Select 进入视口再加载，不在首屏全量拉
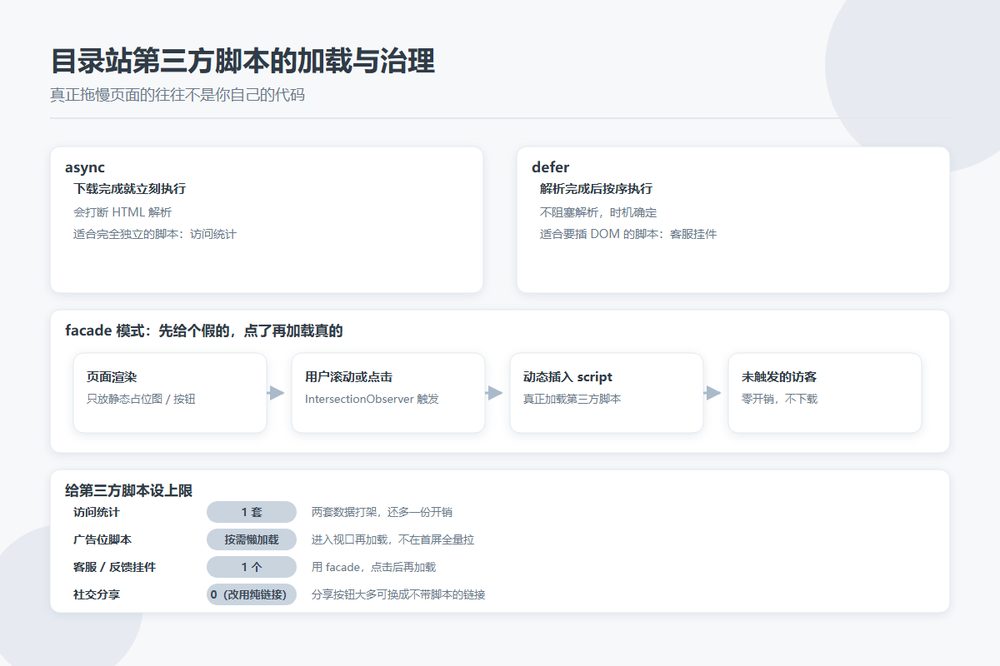The image size is (1000, 666). [x=393, y=540]
